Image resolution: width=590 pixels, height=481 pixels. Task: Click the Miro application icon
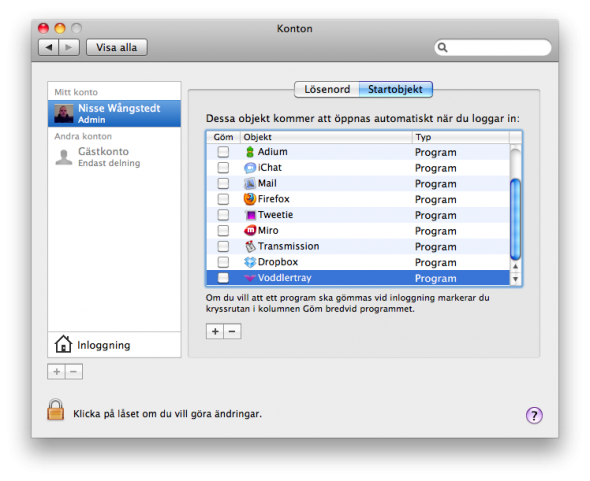[250, 230]
